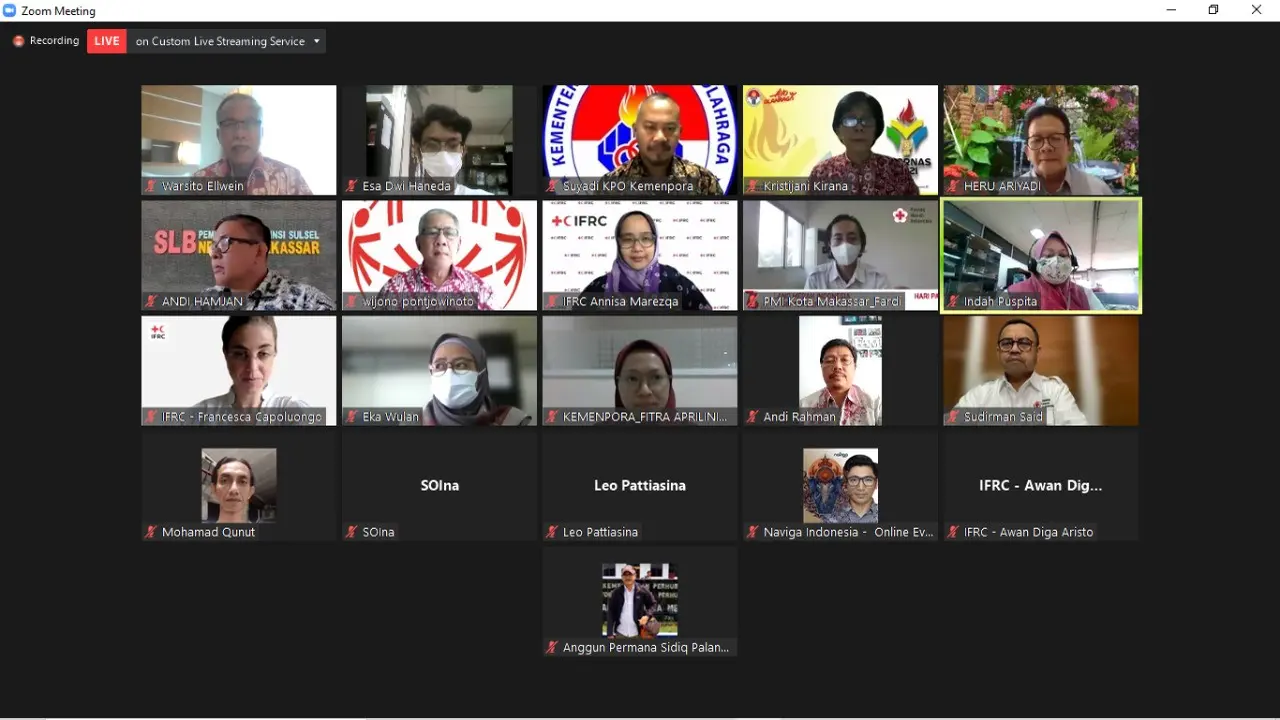Click muted mic icon beside SOIna name label
This screenshot has width=1280, height=720.
click(x=351, y=532)
